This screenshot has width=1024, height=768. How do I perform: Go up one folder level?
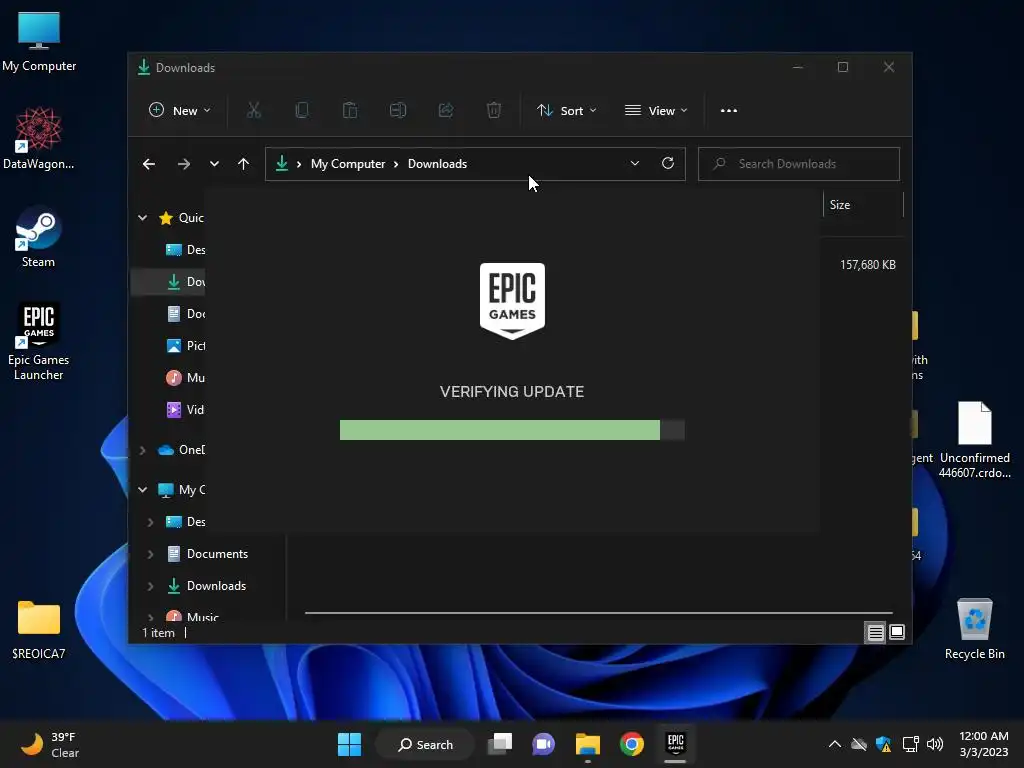[244, 164]
